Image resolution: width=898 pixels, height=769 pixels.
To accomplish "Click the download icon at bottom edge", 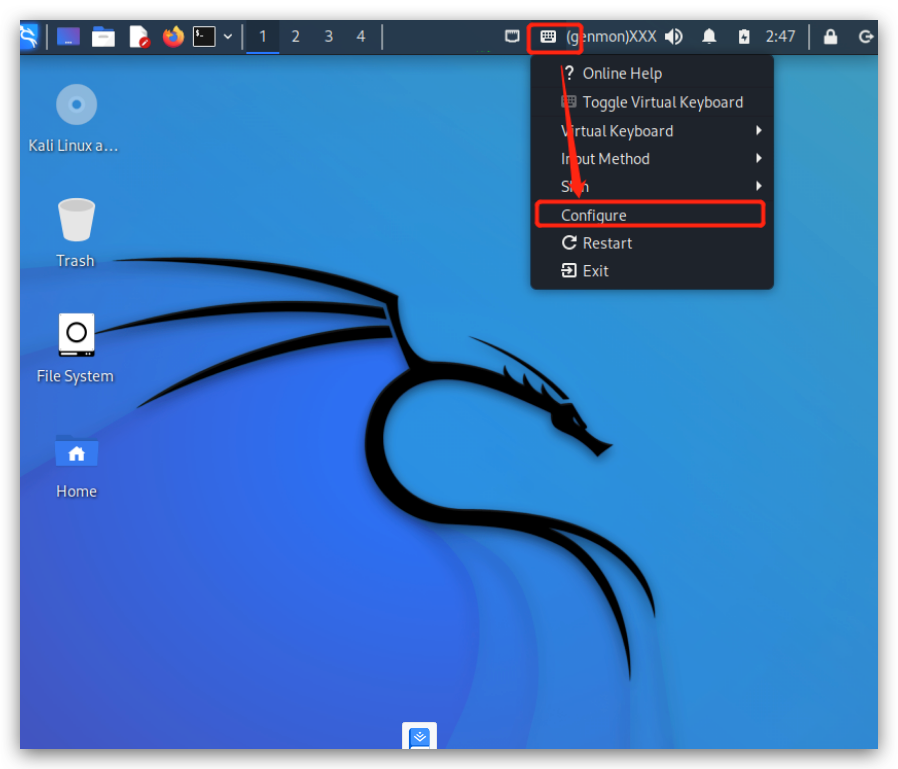I will (x=419, y=736).
